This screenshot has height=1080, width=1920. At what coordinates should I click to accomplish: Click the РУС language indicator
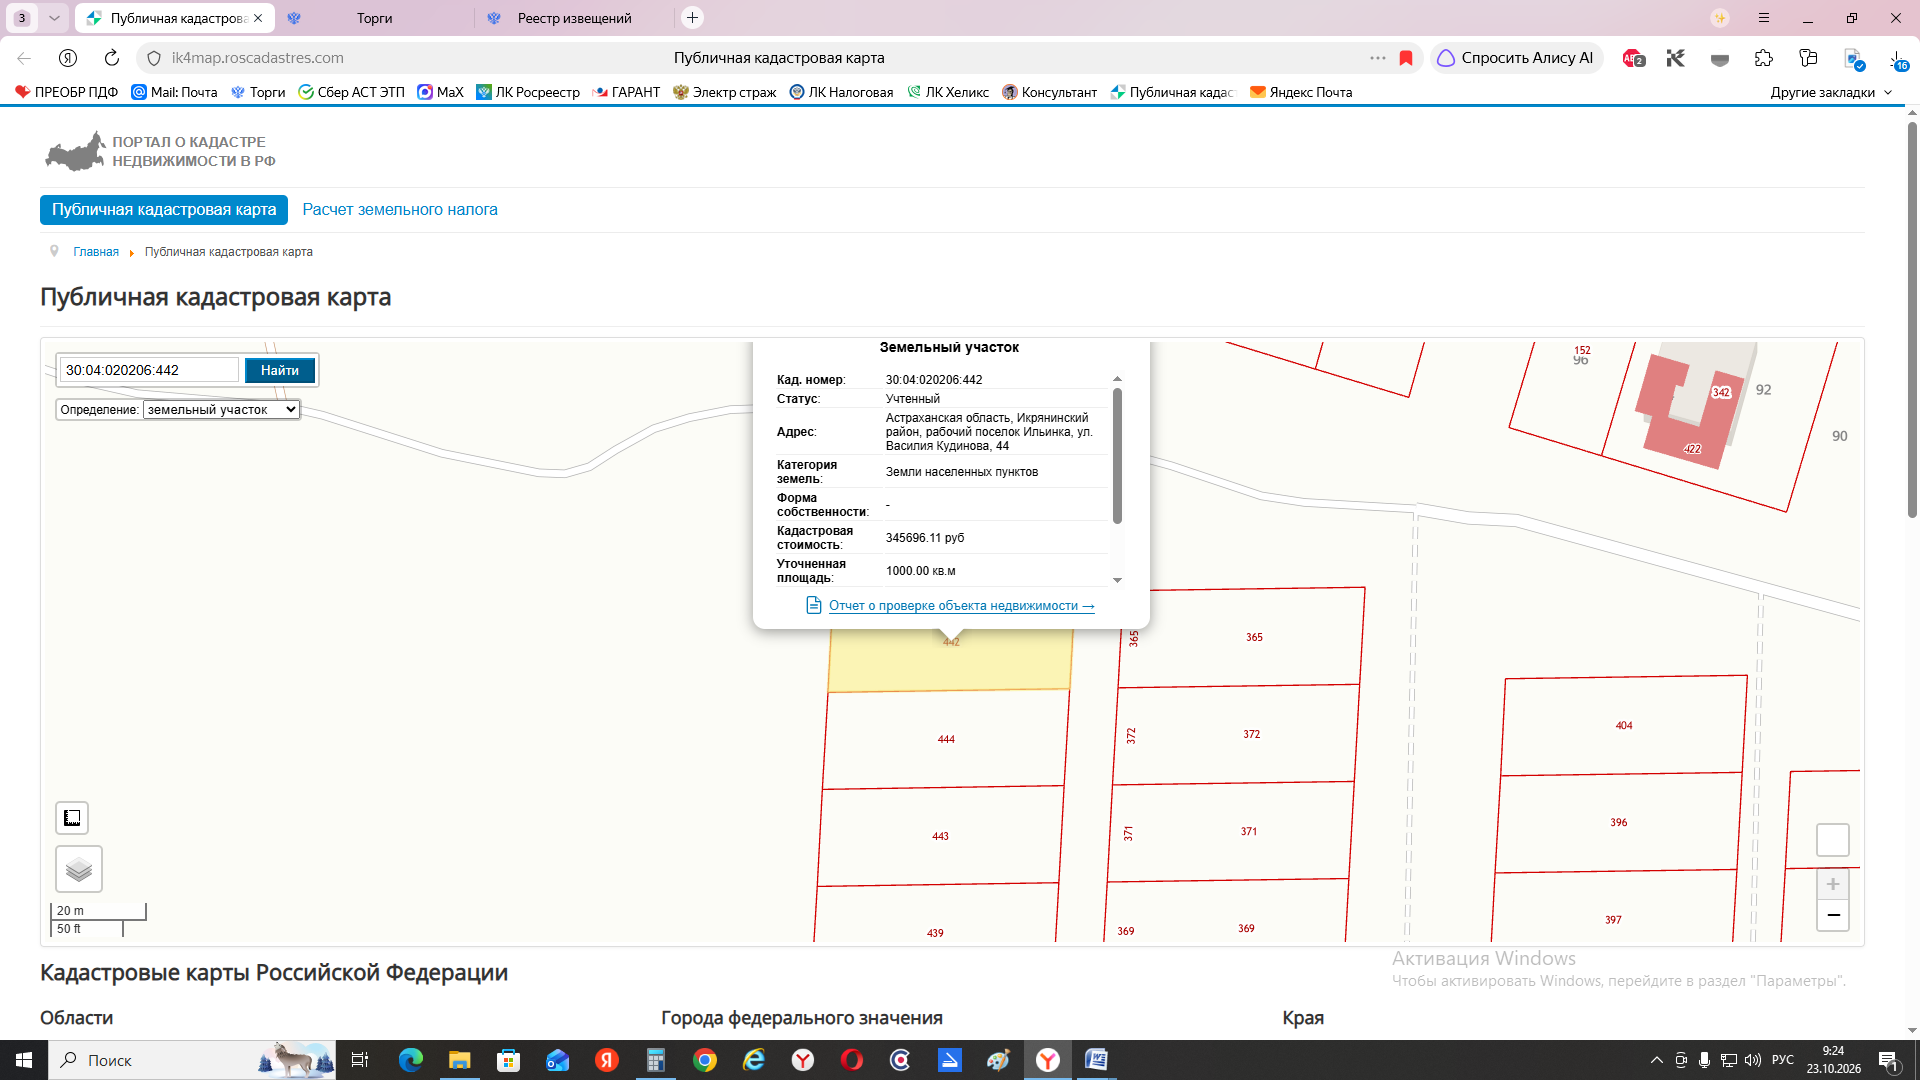1783,1060
